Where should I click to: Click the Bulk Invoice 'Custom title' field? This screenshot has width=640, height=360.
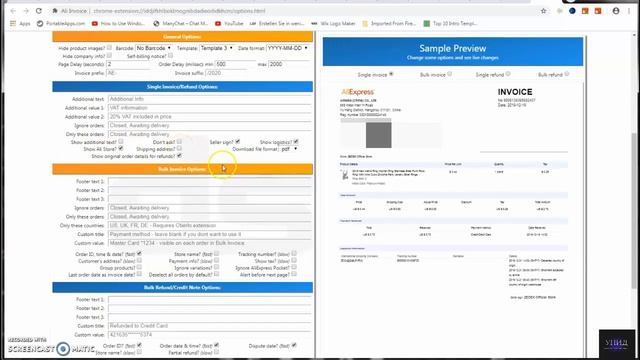click(210, 234)
